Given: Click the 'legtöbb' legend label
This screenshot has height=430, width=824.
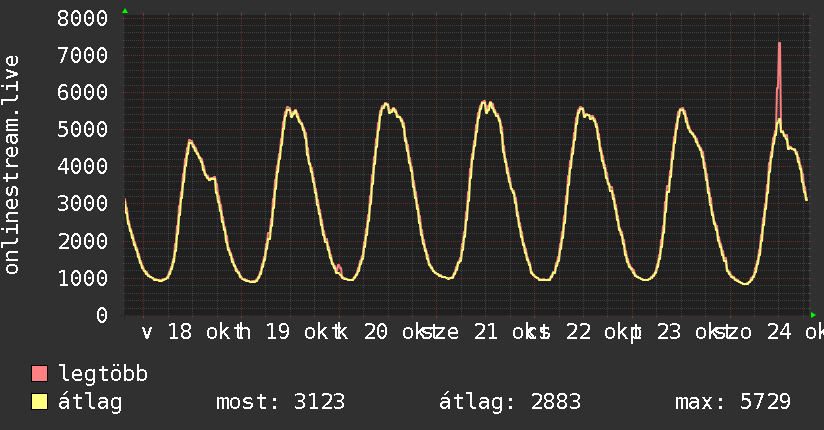Looking at the screenshot, I should (x=103, y=374).
